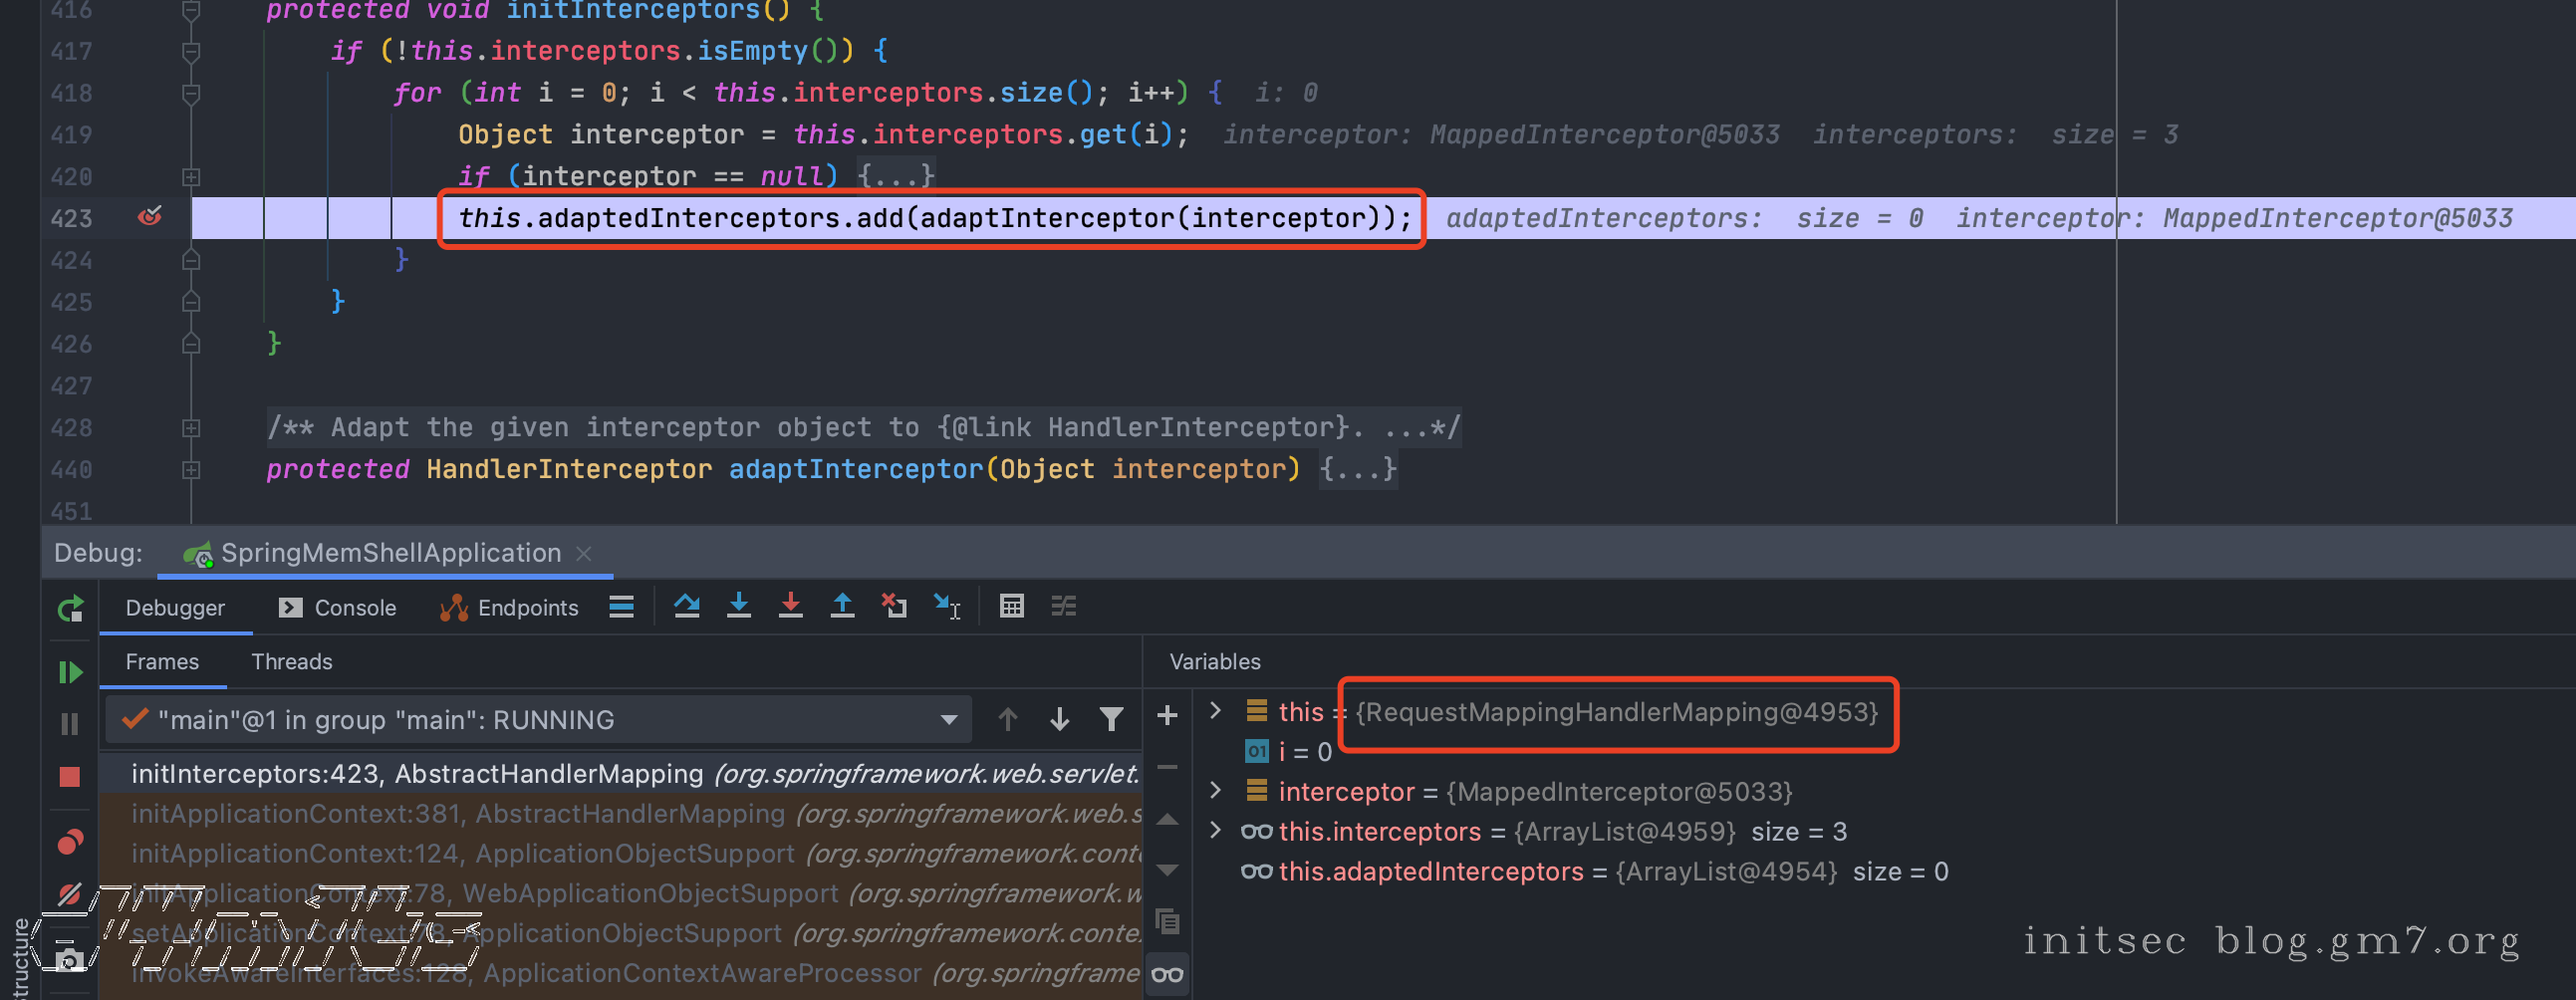2576x1000 pixels.
Task: Expand the 'this' variable node
Action: pos(1215,711)
